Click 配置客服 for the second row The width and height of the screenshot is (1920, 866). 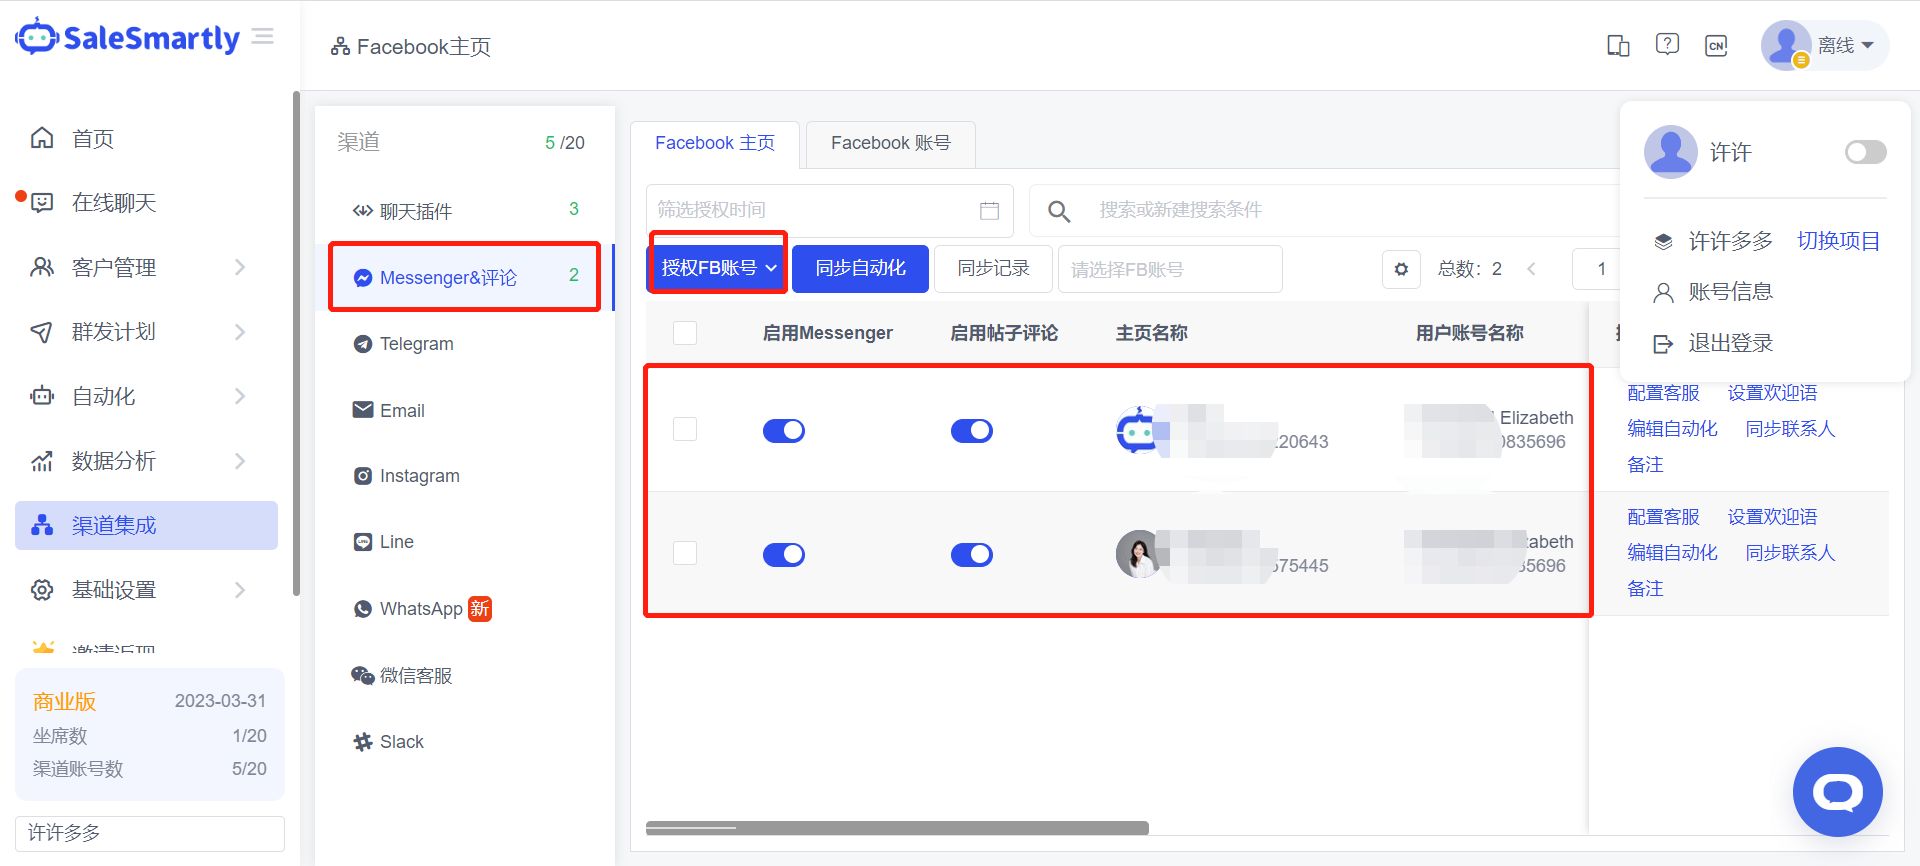click(1663, 517)
